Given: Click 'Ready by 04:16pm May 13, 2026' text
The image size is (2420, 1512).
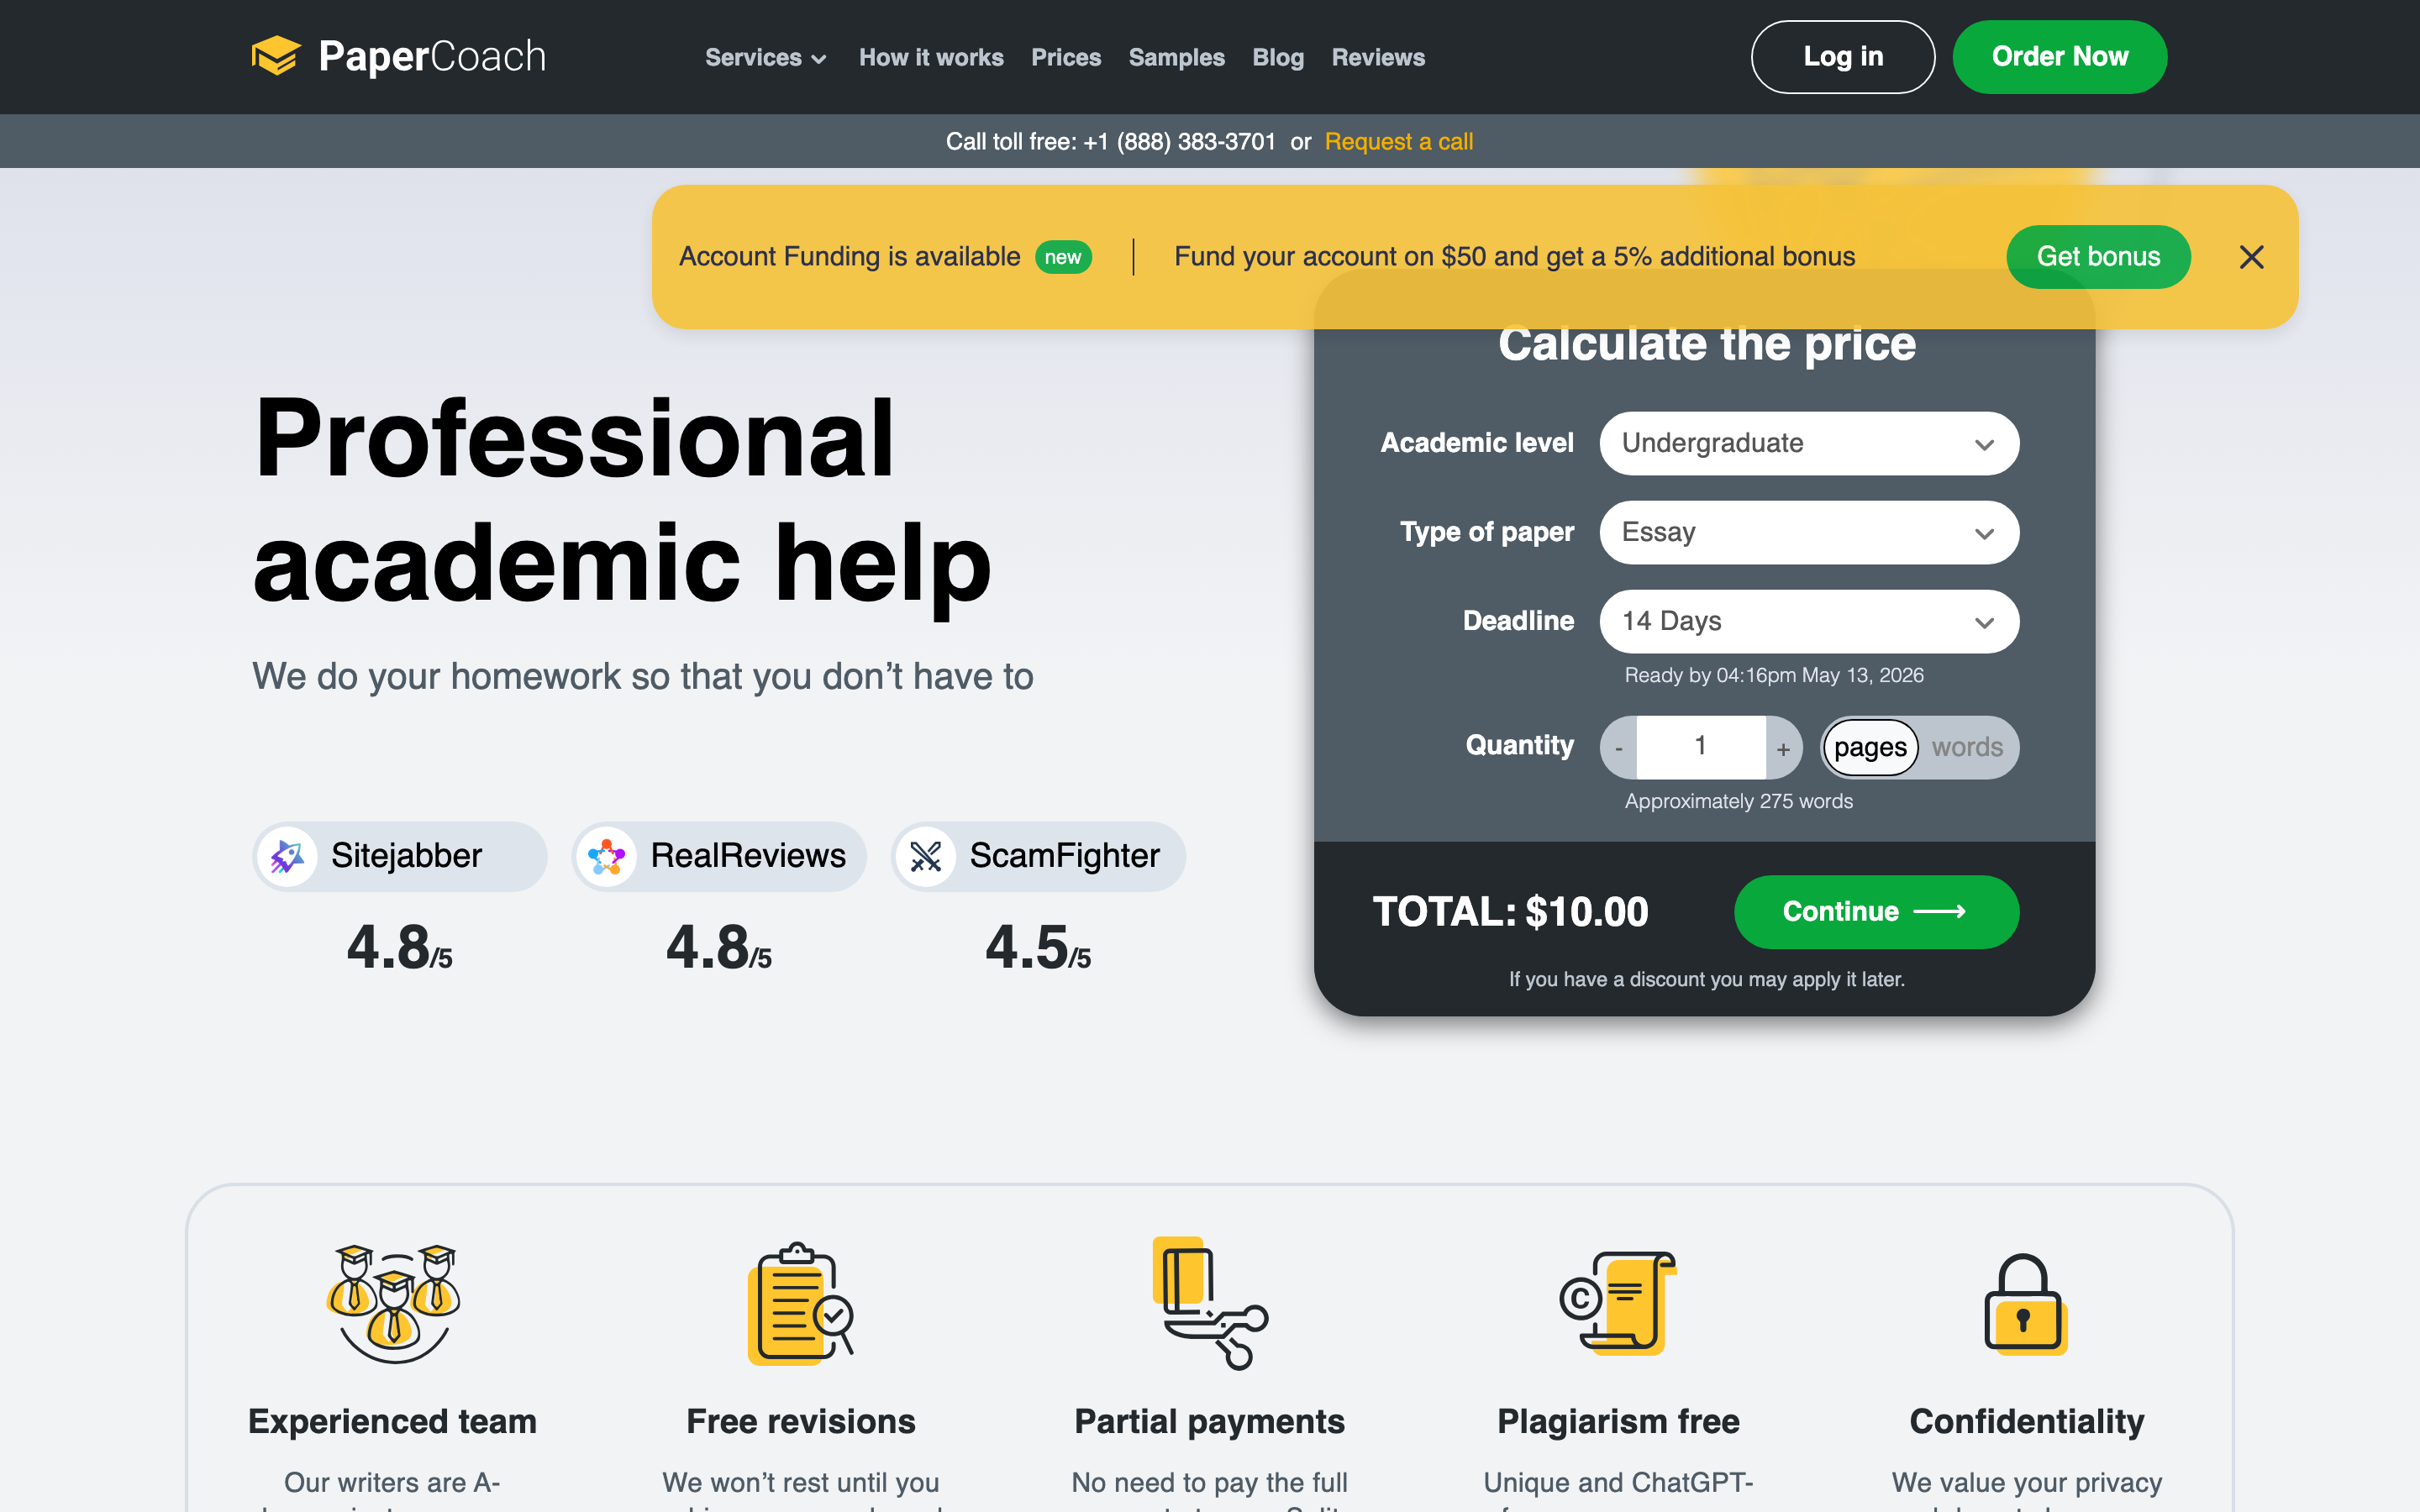Looking at the screenshot, I should pos(1774,675).
